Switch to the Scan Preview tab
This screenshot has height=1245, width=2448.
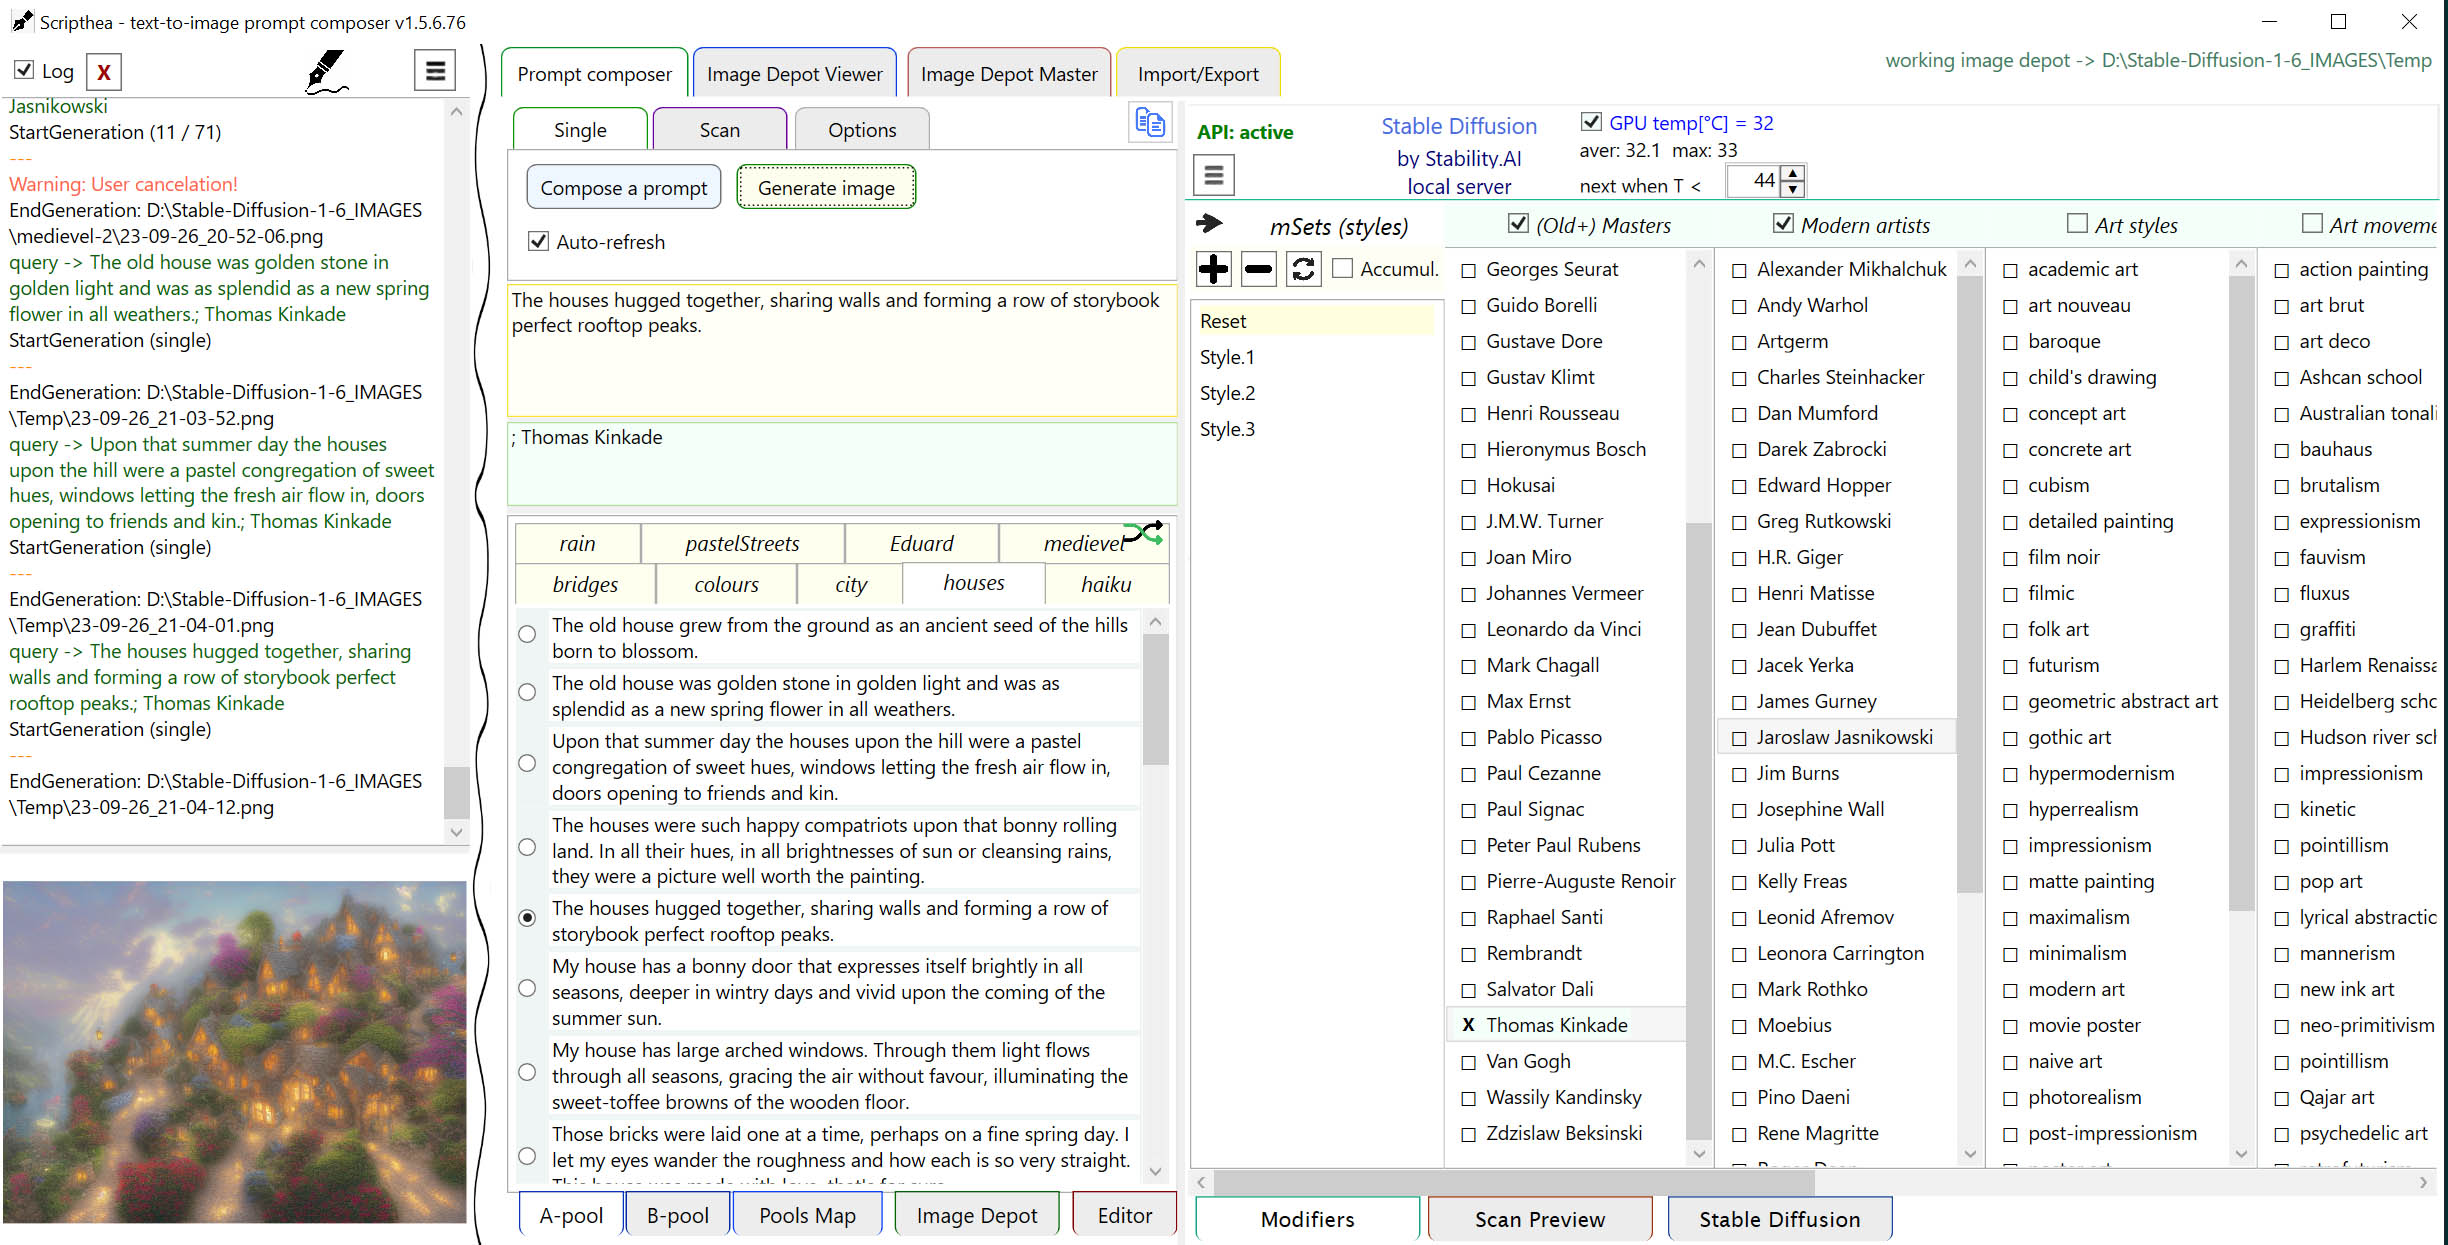pyautogui.click(x=1539, y=1219)
